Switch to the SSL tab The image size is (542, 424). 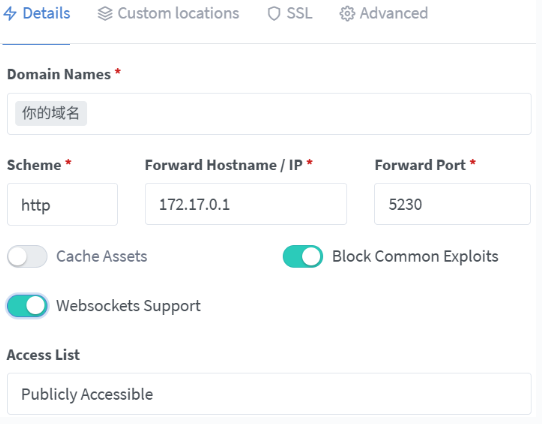290,14
